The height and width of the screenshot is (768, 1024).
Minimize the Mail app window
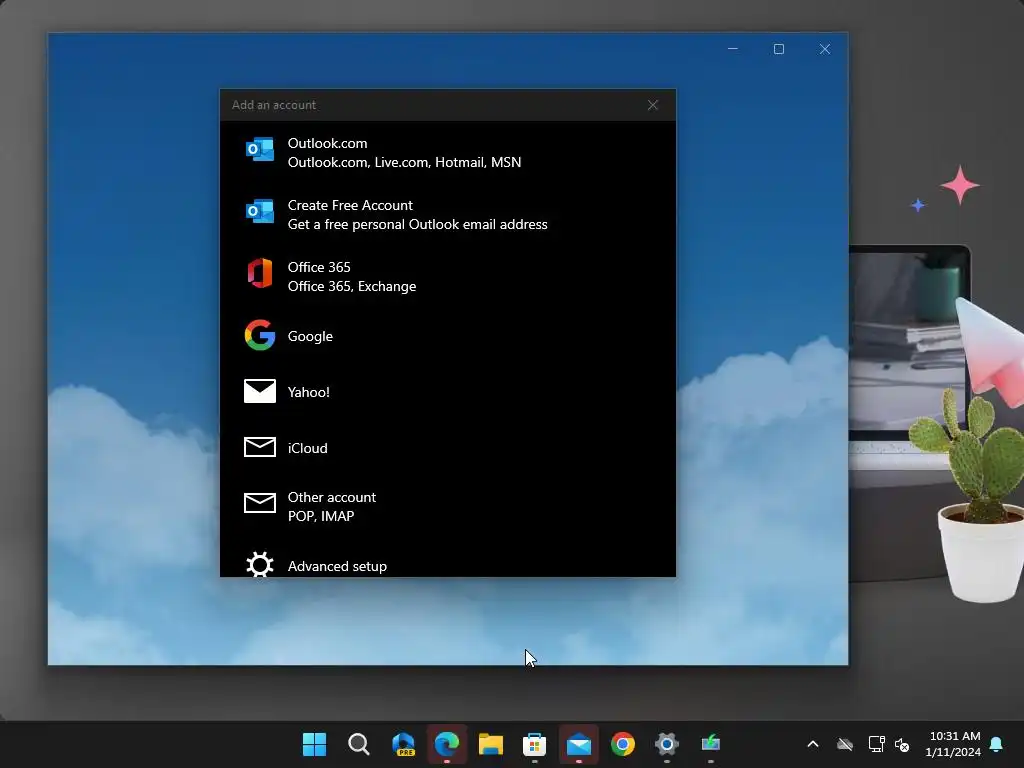coord(733,49)
